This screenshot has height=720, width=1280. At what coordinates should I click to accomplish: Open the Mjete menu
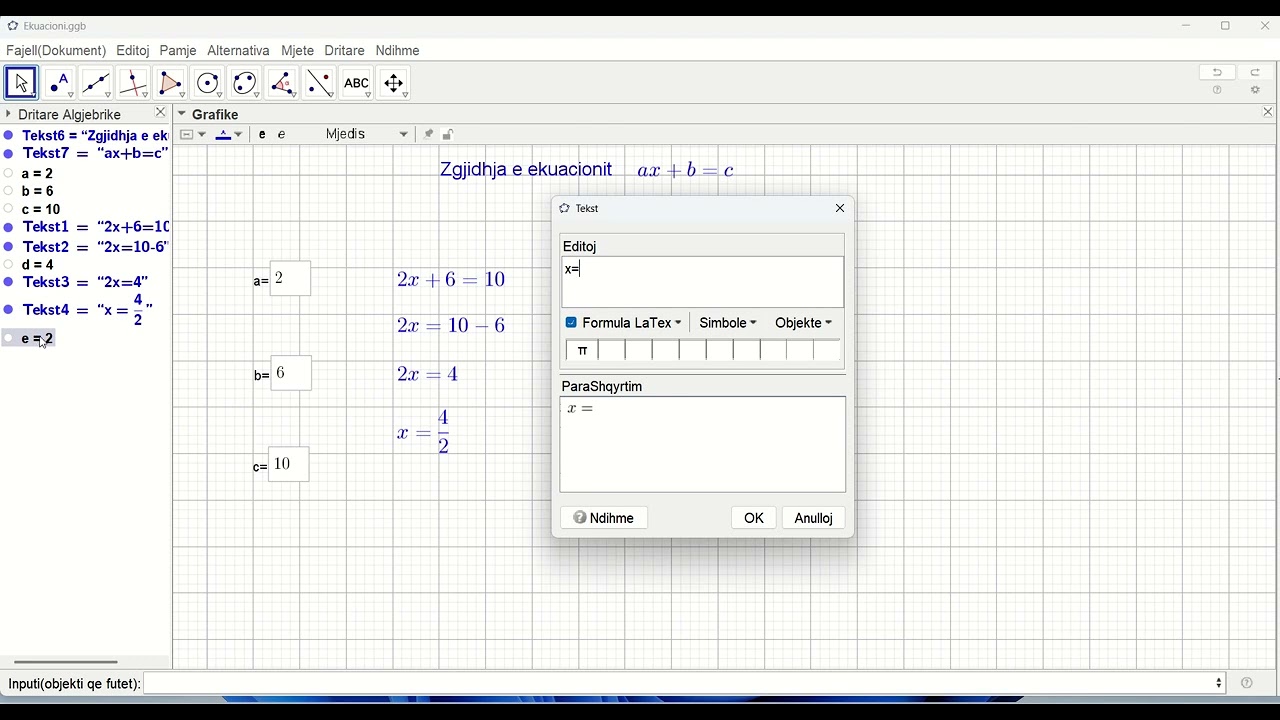coord(297,50)
